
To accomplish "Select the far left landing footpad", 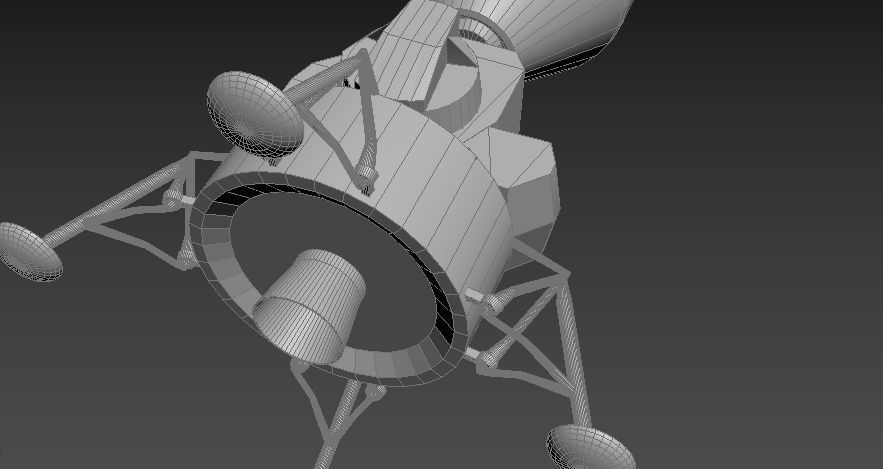I will point(30,252).
